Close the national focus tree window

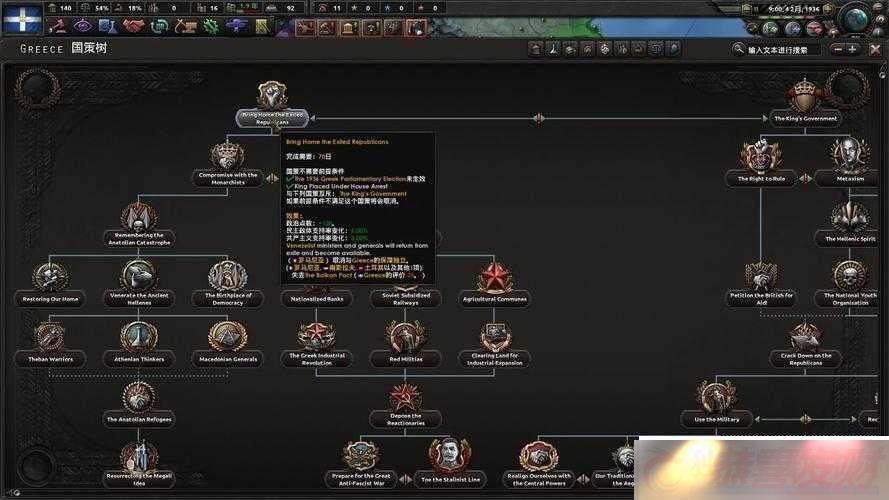[x=875, y=49]
